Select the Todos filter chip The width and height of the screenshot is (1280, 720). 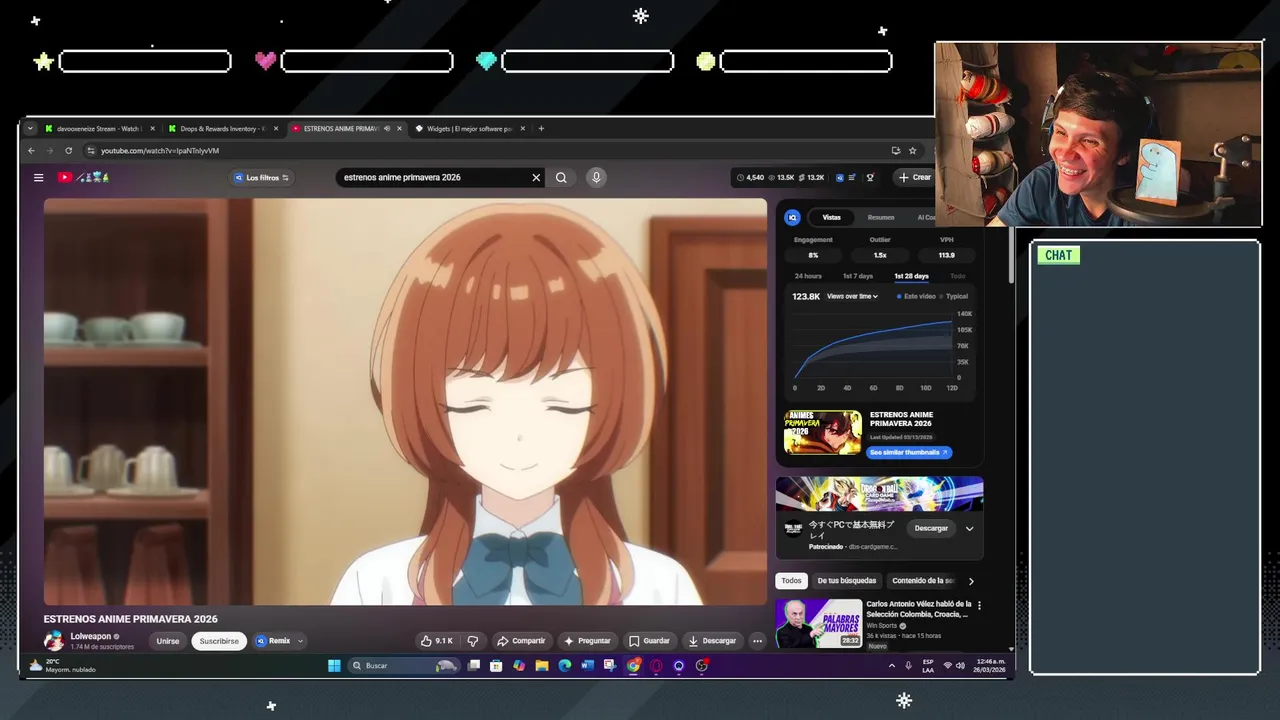point(791,581)
